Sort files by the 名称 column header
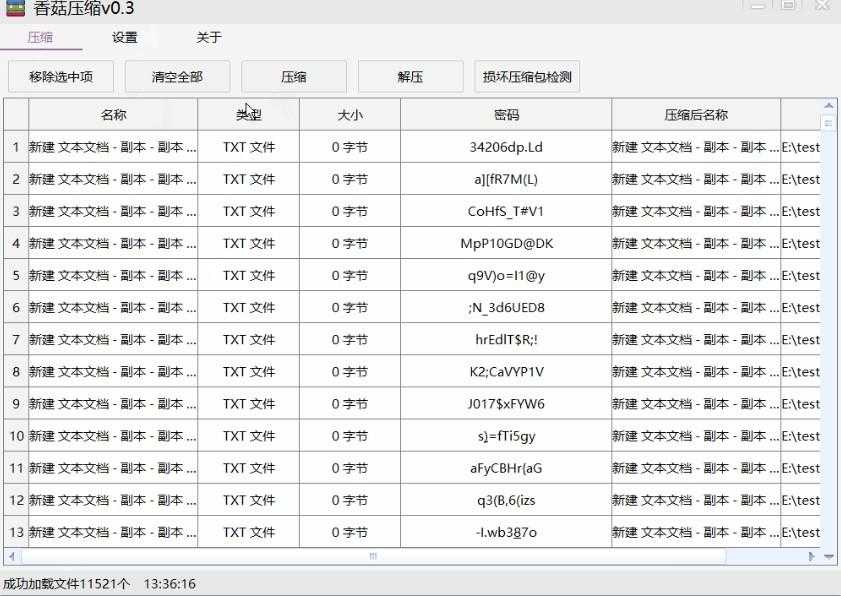Screen dimensions: 841x596 (x=113, y=113)
